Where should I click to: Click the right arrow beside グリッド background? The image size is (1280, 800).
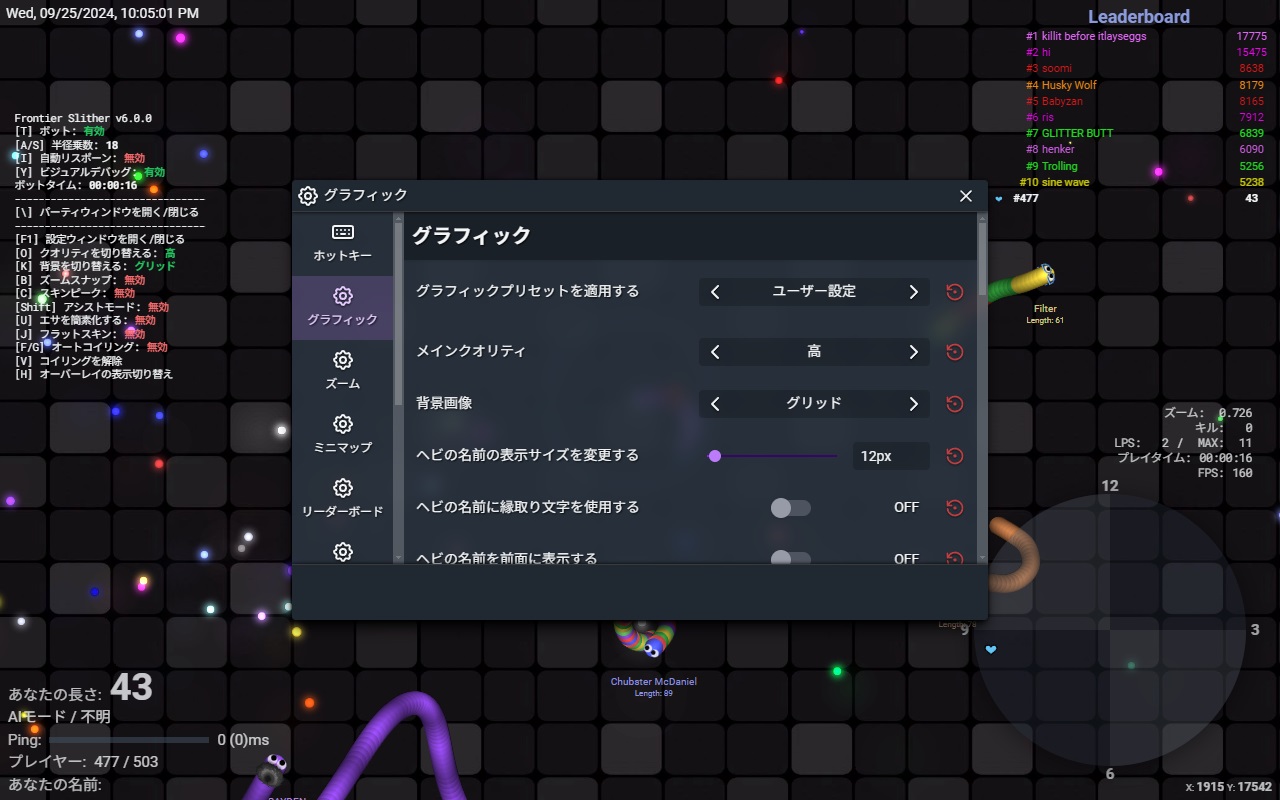point(913,404)
